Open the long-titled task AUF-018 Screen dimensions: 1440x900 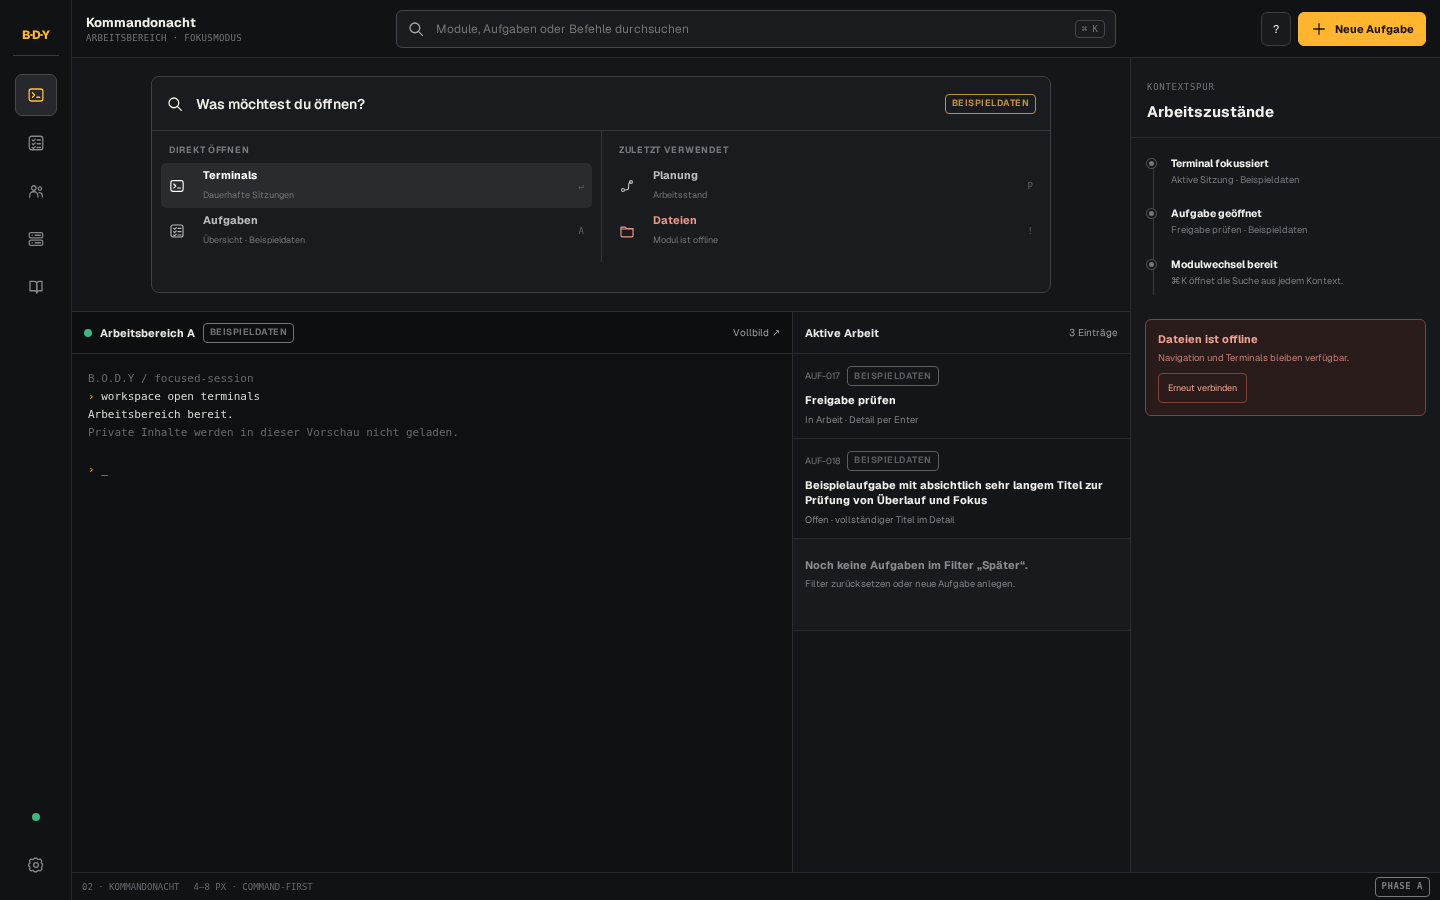click(961, 489)
